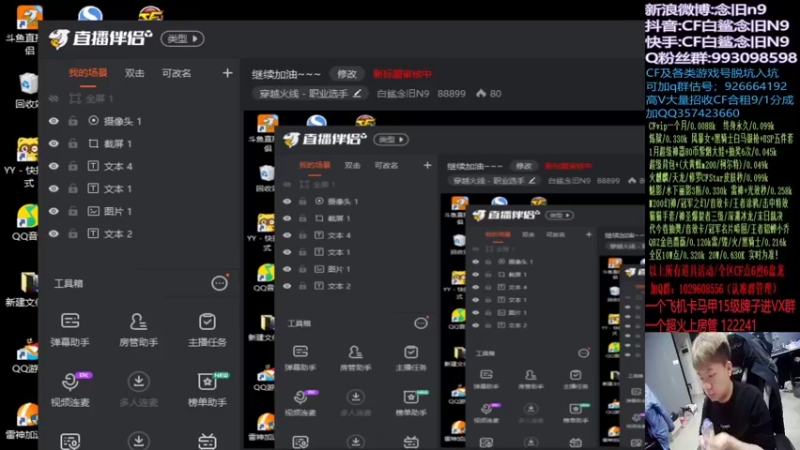Open the QQ音乐 desktop shortcut at far left
Screen dimensions: 800x450
26,222
